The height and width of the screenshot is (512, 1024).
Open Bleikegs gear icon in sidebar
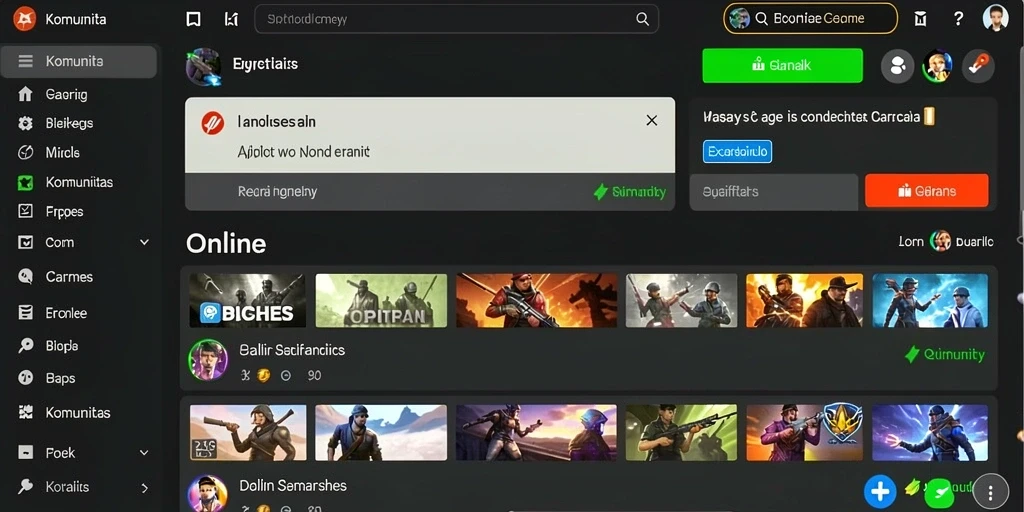[25, 123]
